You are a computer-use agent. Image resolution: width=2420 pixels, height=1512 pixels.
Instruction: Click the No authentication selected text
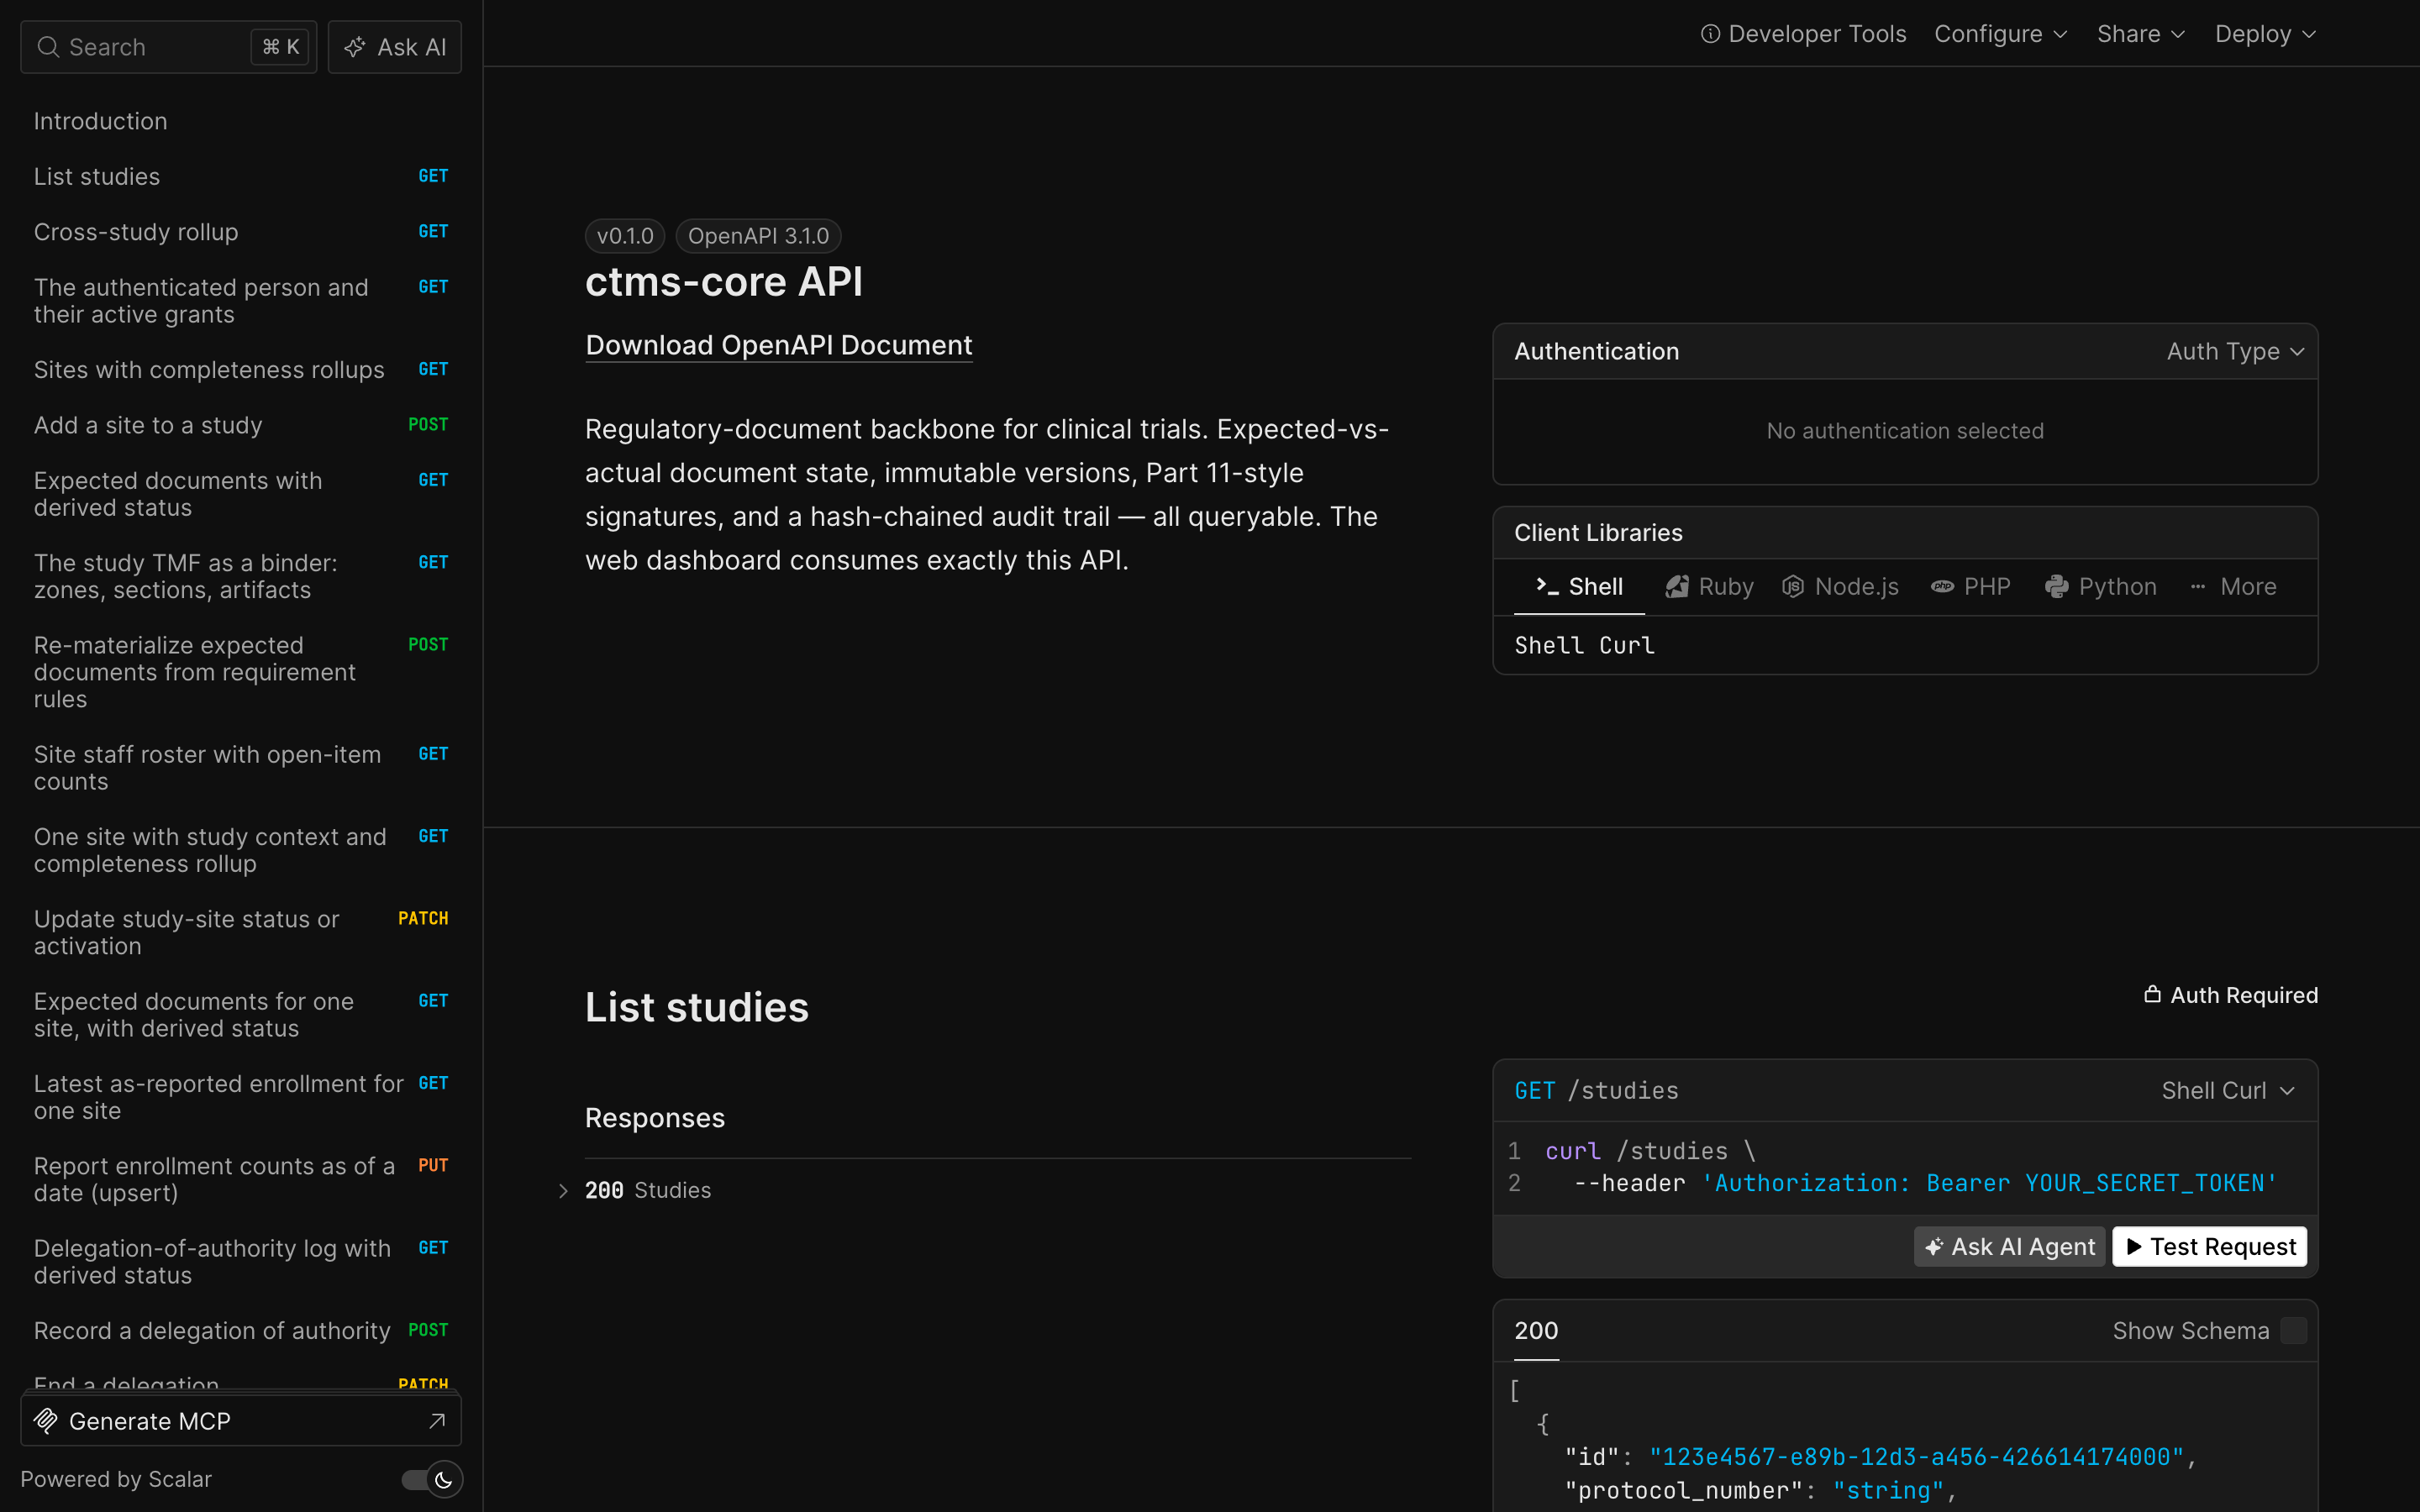pyautogui.click(x=1905, y=431)
